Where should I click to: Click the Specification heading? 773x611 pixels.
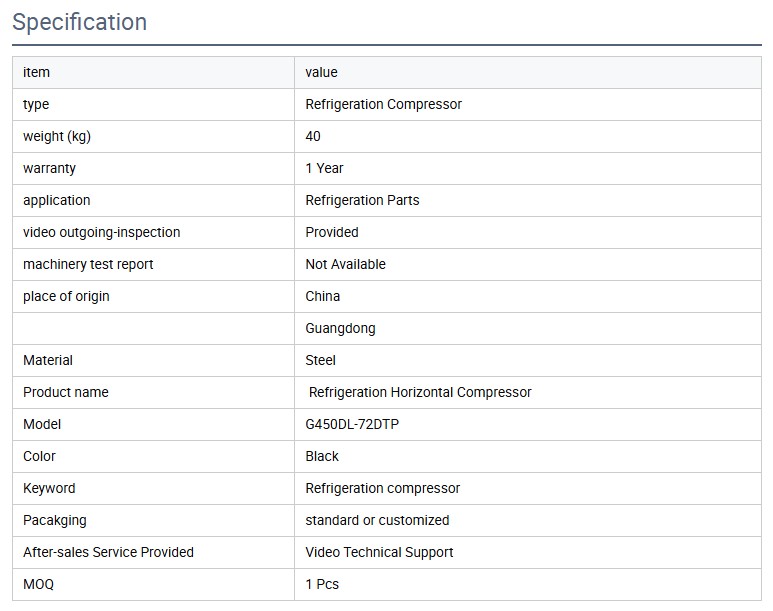point(79,22)
